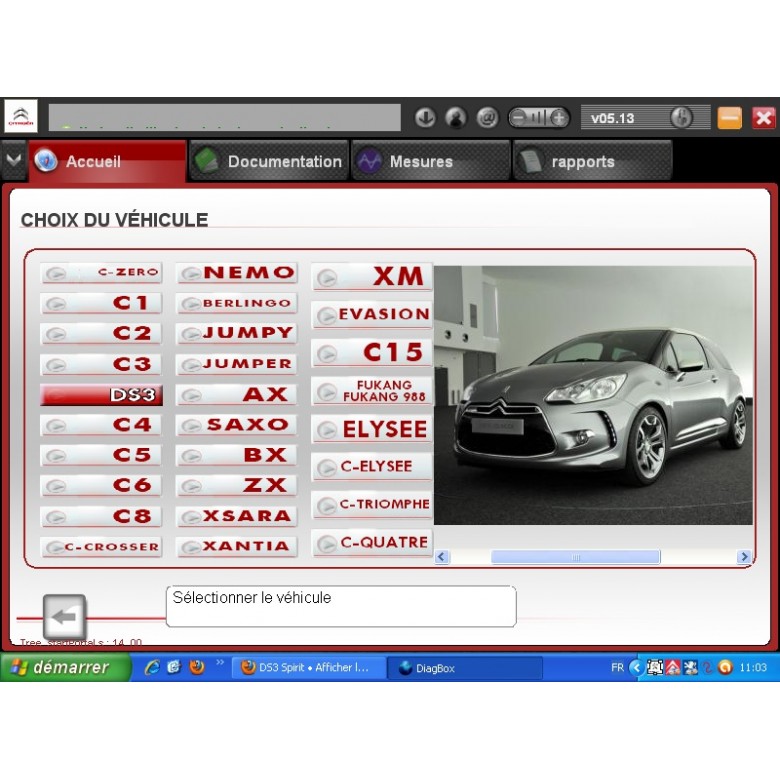Open the rapports tab
Screen dimensions: 780x780
[592, 161]
